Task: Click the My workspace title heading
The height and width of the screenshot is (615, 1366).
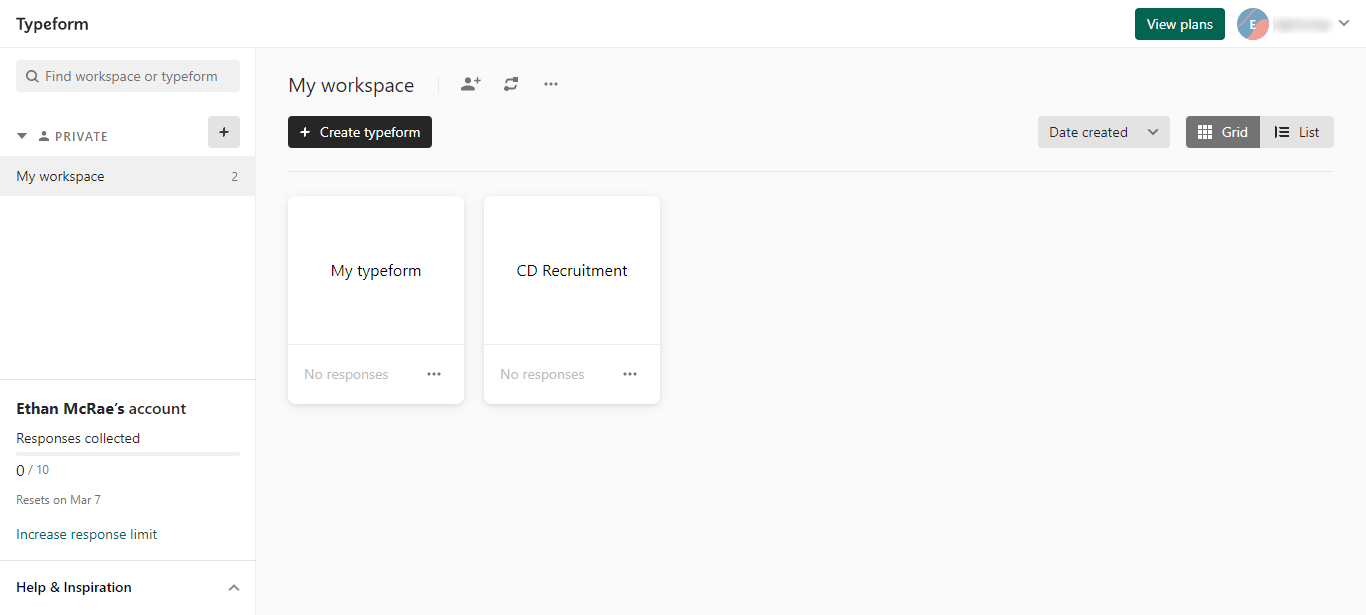Action: click(351, 85)
